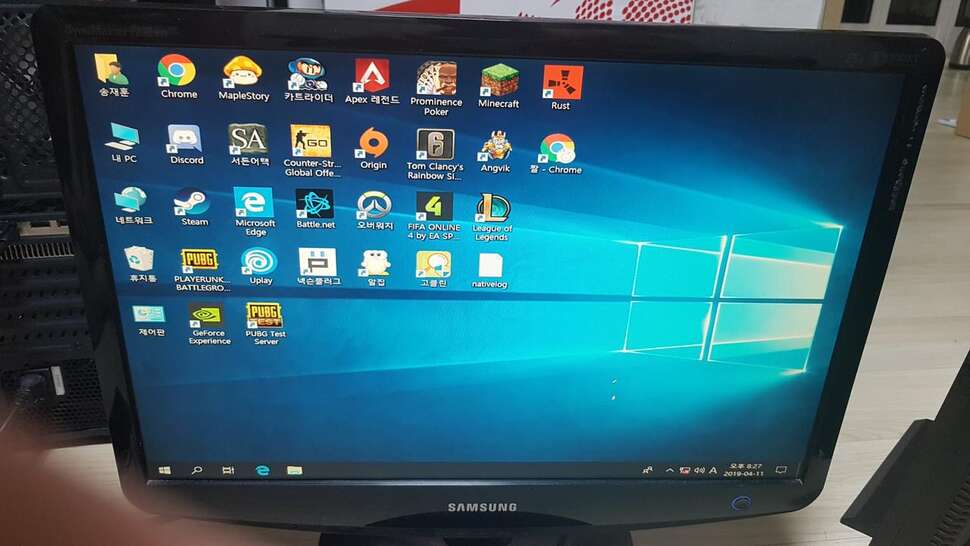Image resolution: width=970 pixels, height=546 pixels.
Task: Select the PUBG Test Server icon
Action: (x=265, y=324)
